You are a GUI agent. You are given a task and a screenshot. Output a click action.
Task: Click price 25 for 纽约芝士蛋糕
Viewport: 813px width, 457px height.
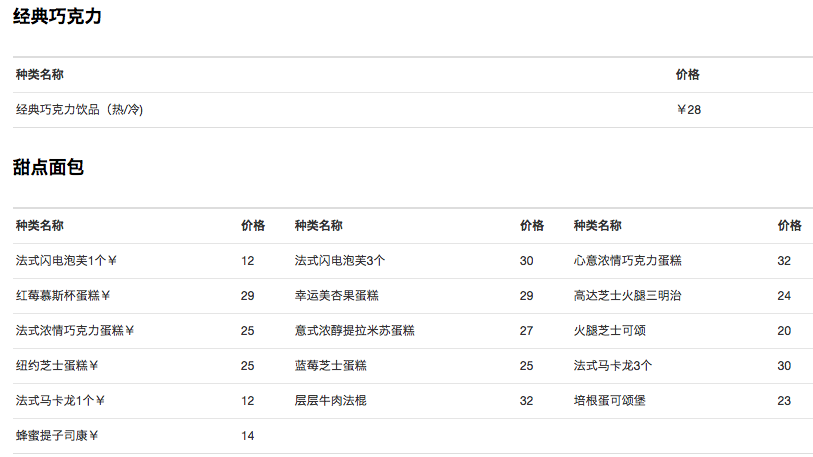click(247, 366)
